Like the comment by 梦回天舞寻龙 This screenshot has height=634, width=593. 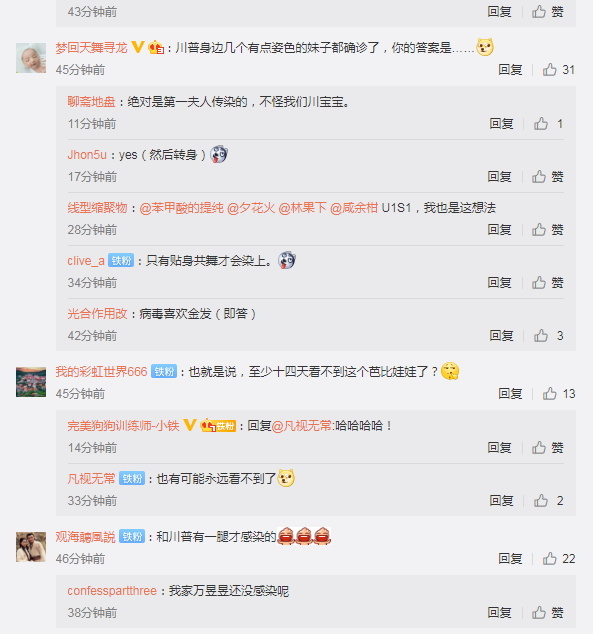tap(558, 70)
